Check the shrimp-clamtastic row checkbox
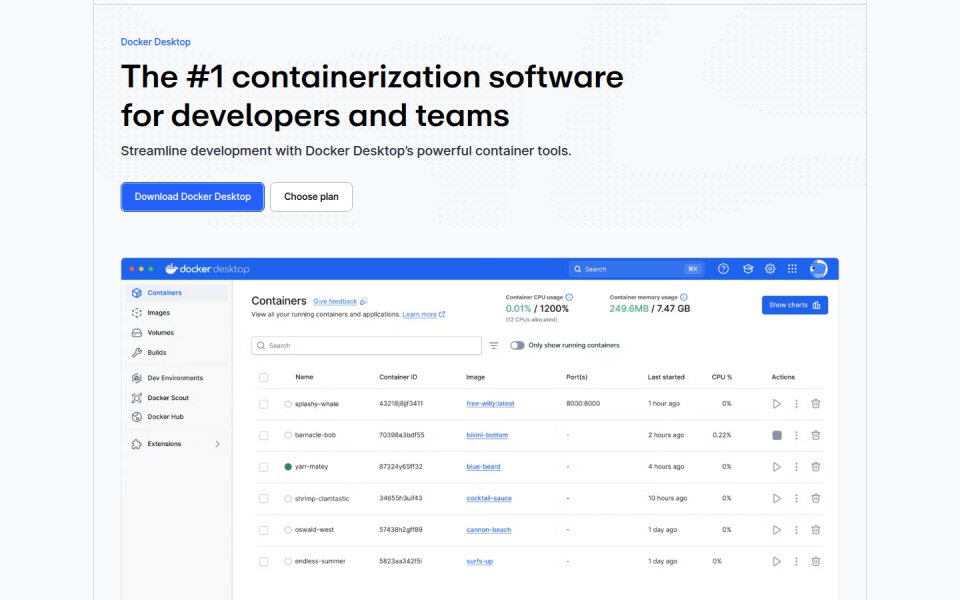This screenshot has height=600, width=960. click(x=263, y=498)
